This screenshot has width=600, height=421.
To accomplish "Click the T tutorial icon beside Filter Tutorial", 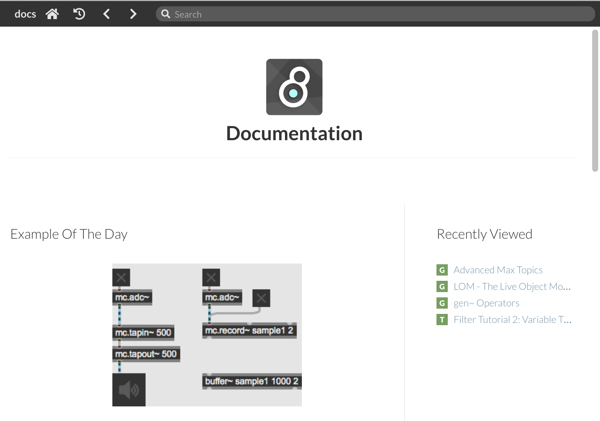I will pos(442,320).
